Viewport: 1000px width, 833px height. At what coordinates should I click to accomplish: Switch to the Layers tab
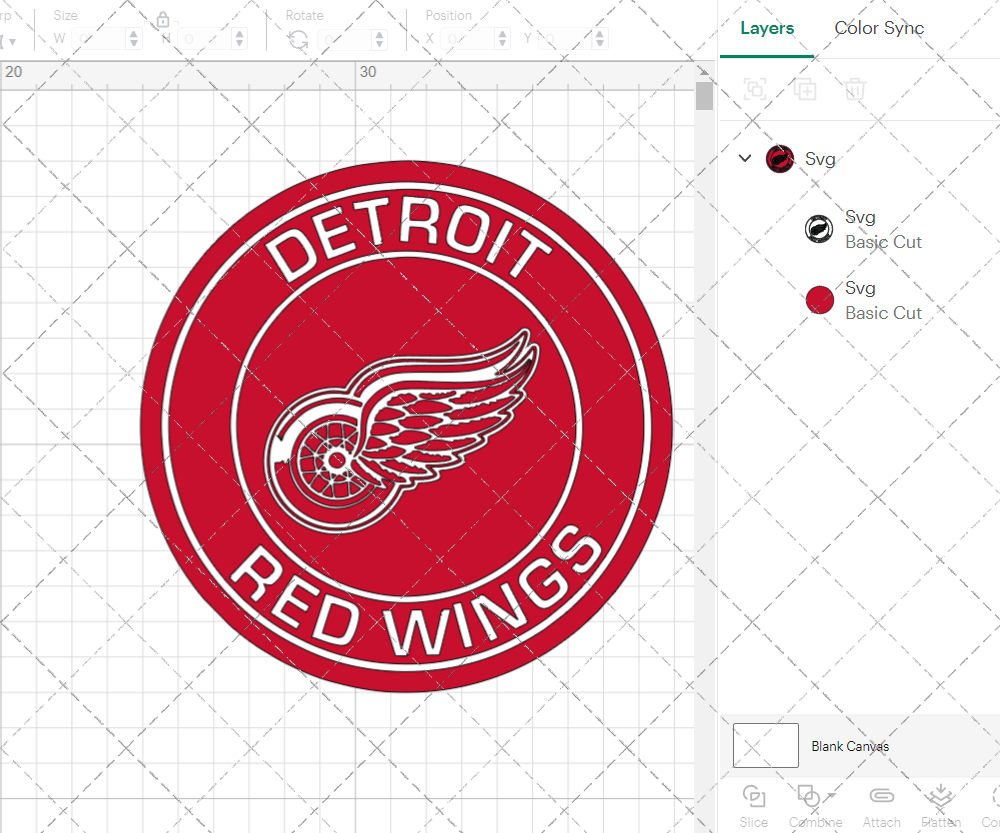click(767, 28)
